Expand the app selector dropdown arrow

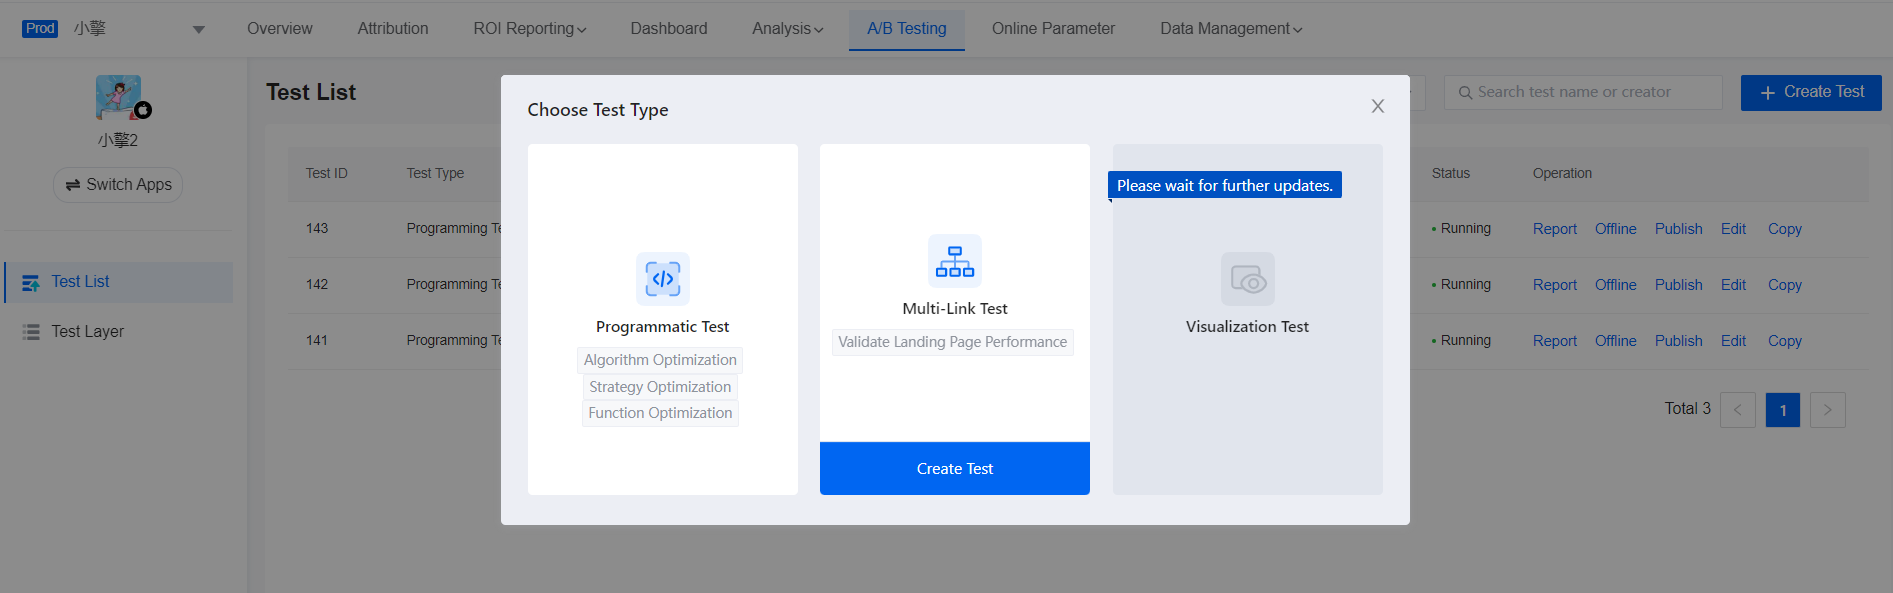pos(199,30)
